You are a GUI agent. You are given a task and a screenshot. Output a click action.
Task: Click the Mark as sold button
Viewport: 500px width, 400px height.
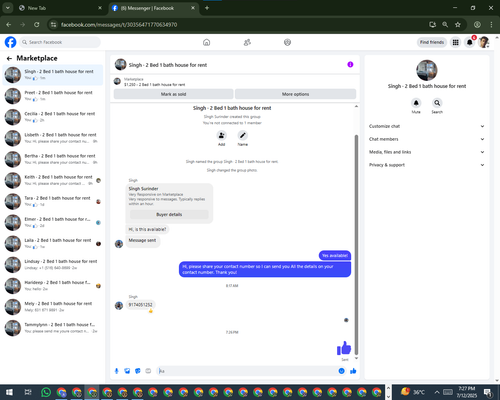173,94
